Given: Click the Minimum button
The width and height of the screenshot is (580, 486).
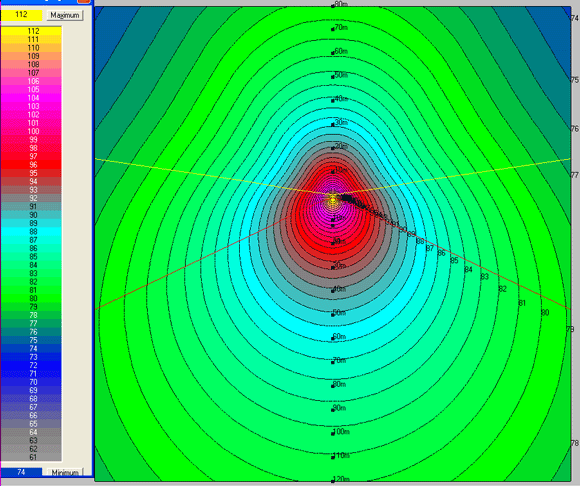Looking at the screenshot, I should click(x=65, y=472).
